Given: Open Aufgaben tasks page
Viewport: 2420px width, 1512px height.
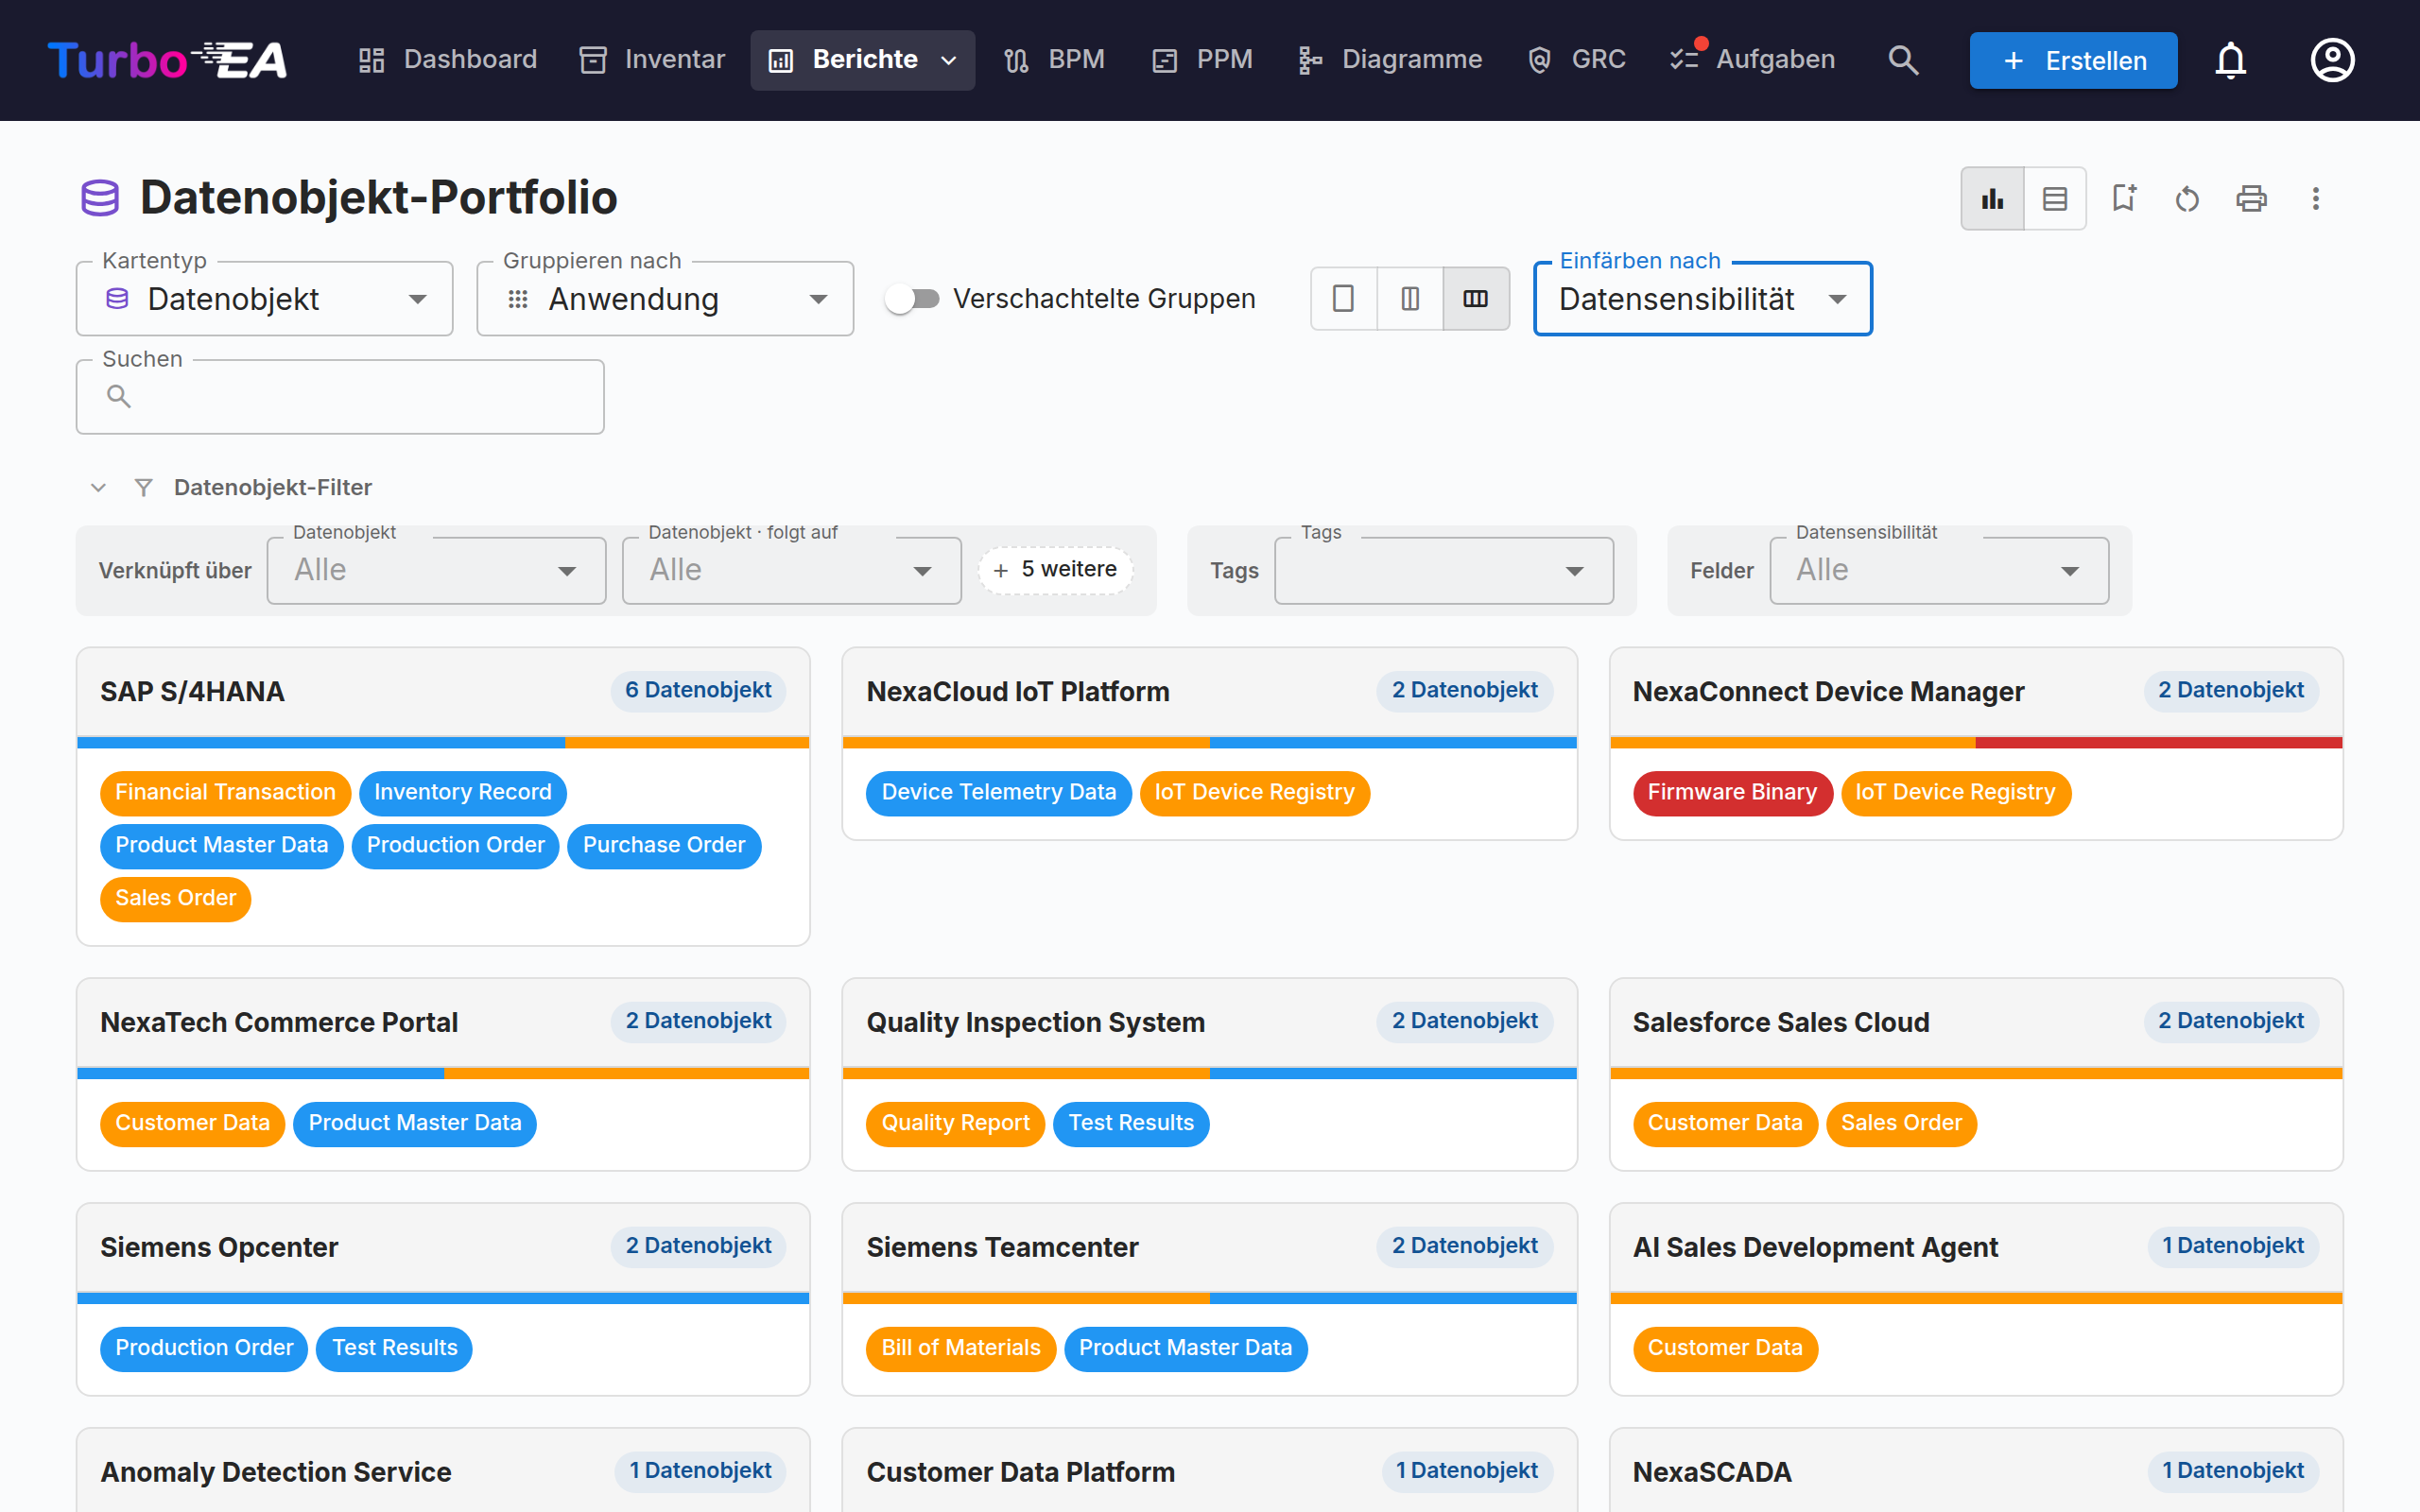Looking at the screenshot, I should 1753,60.
